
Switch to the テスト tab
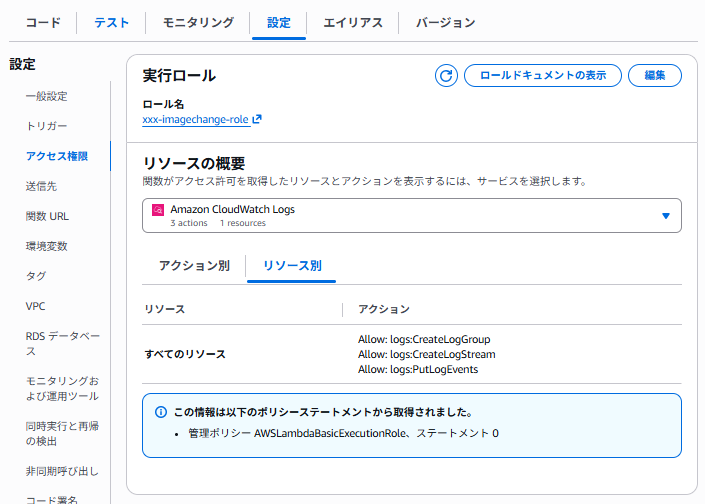pos(112,22)
